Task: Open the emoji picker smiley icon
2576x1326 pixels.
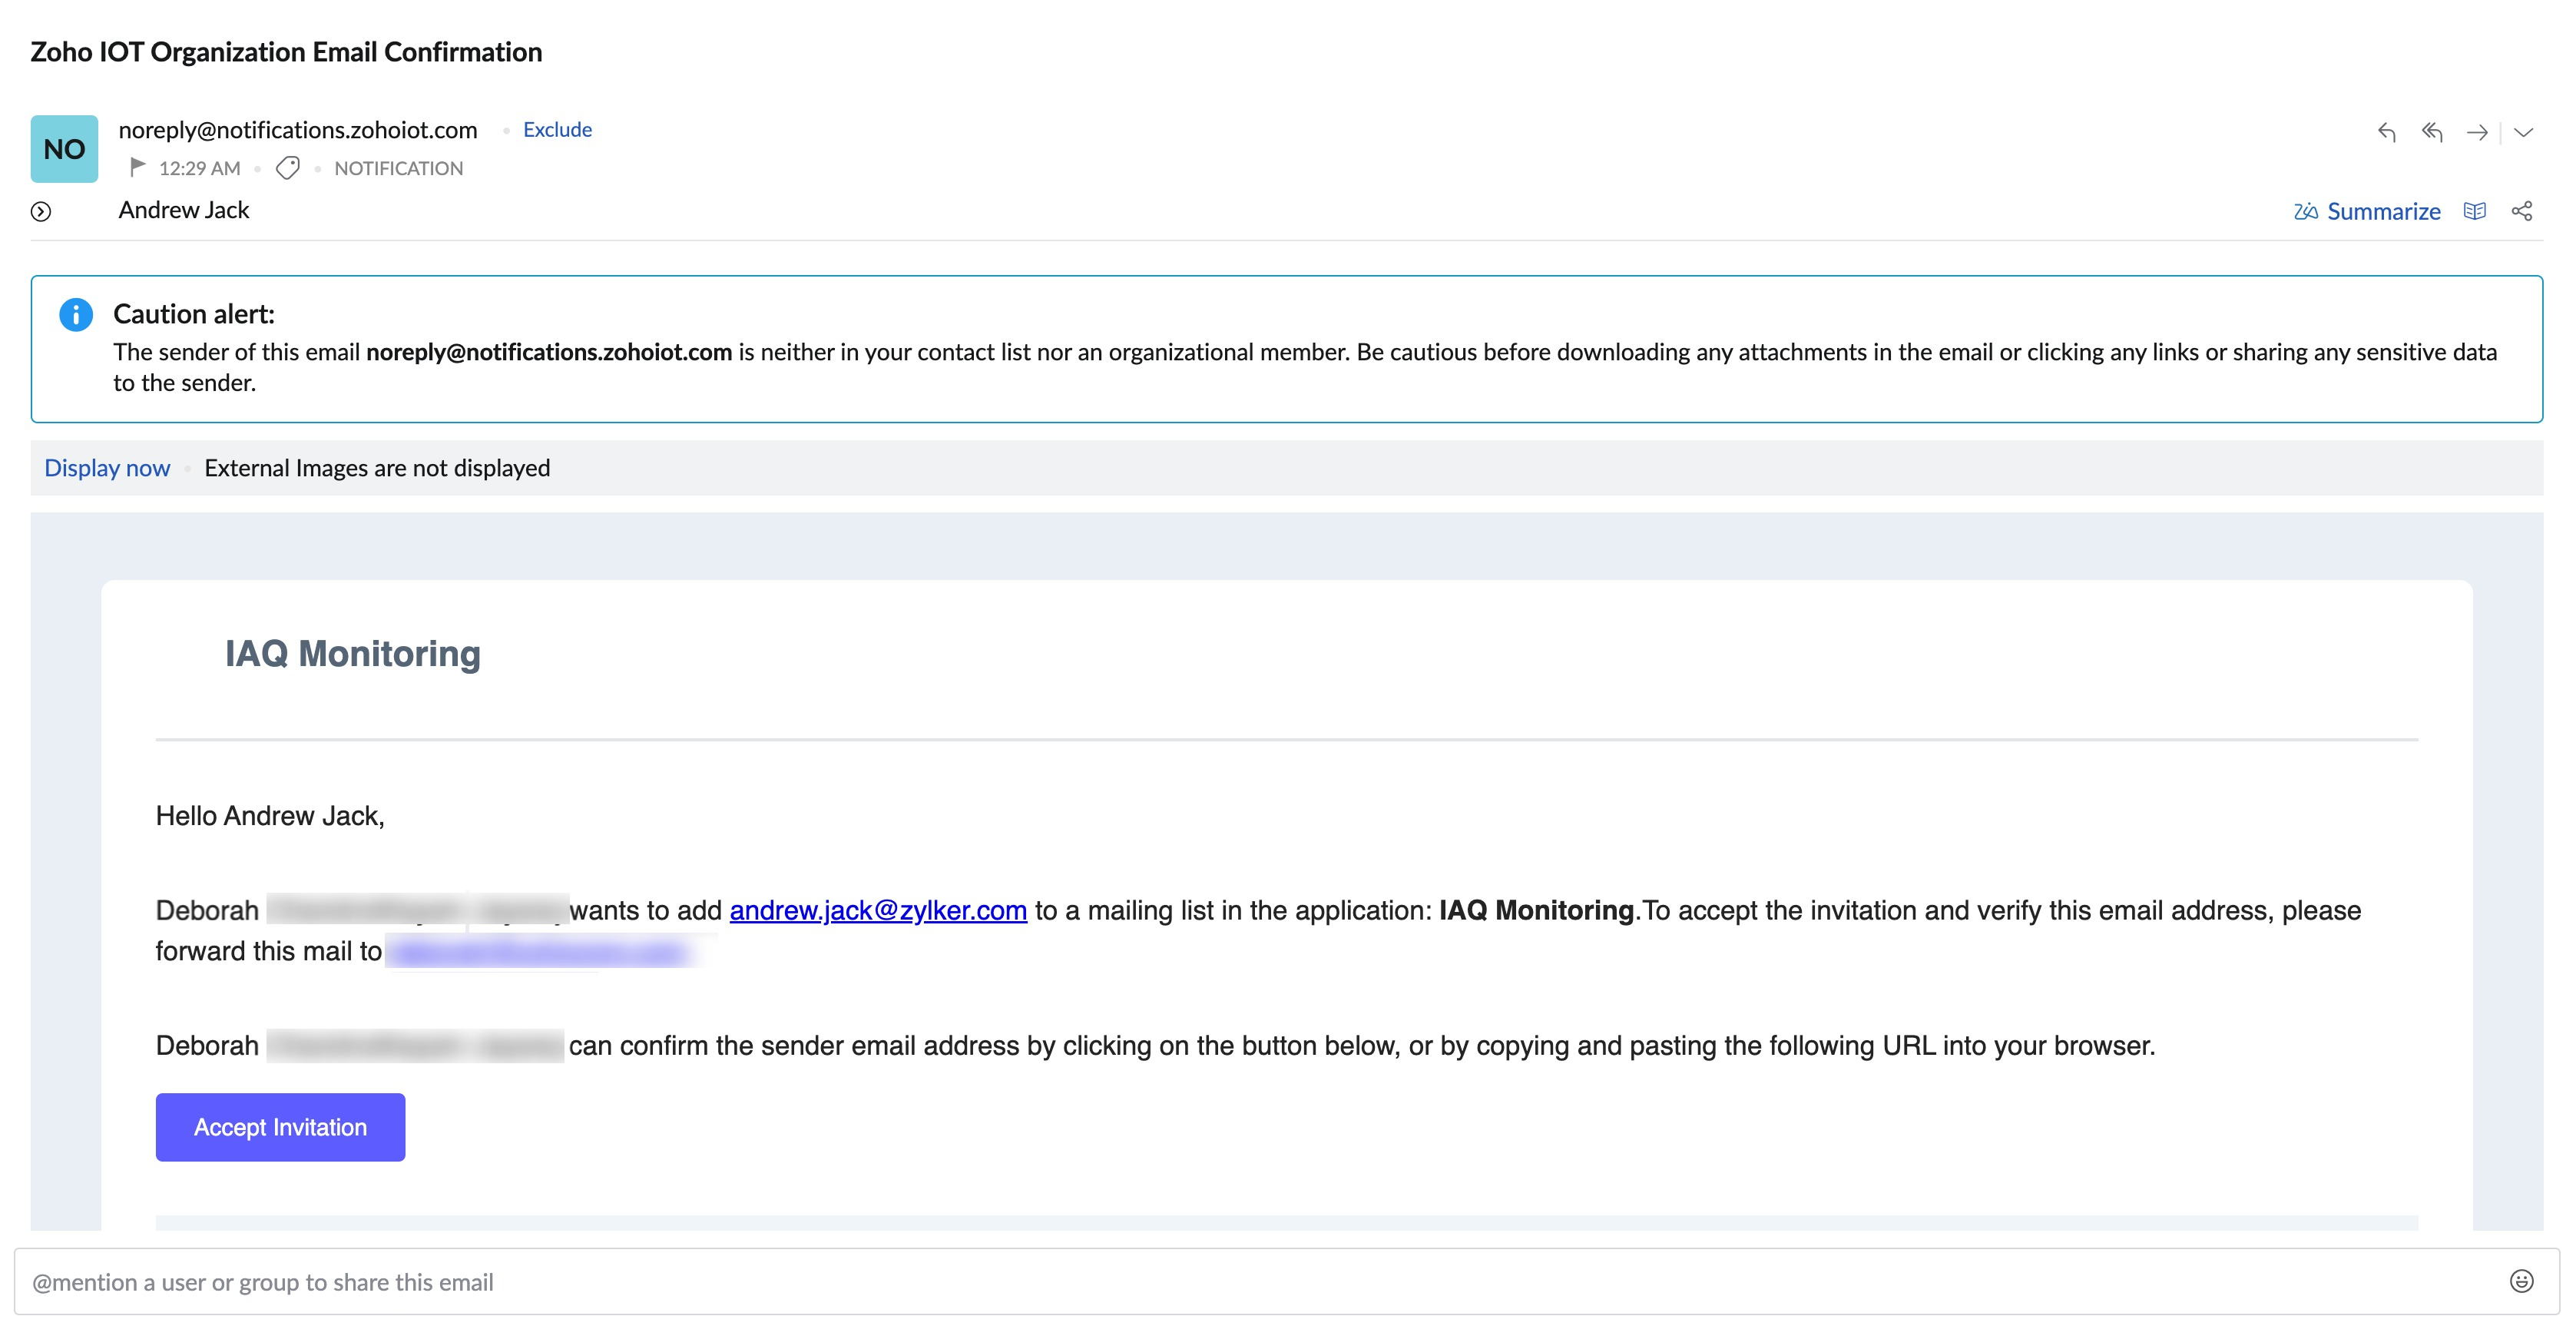Action: point(2522,1282)
